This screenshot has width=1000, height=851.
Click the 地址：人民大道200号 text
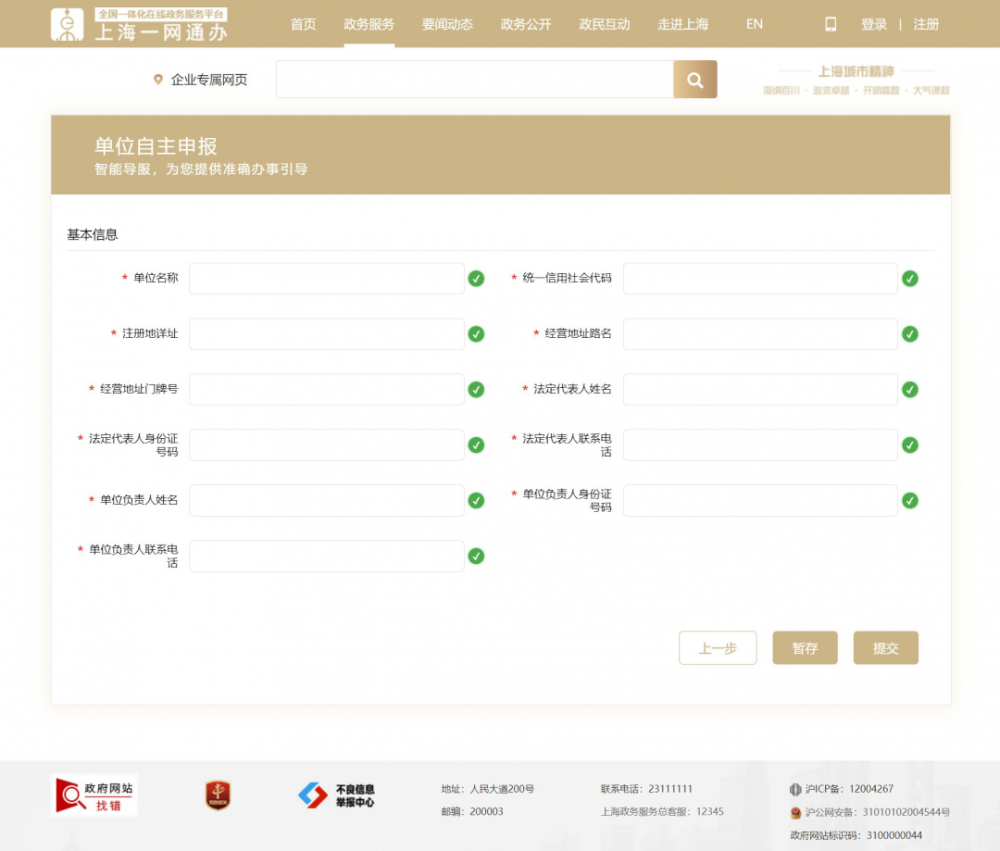point(487,789)
